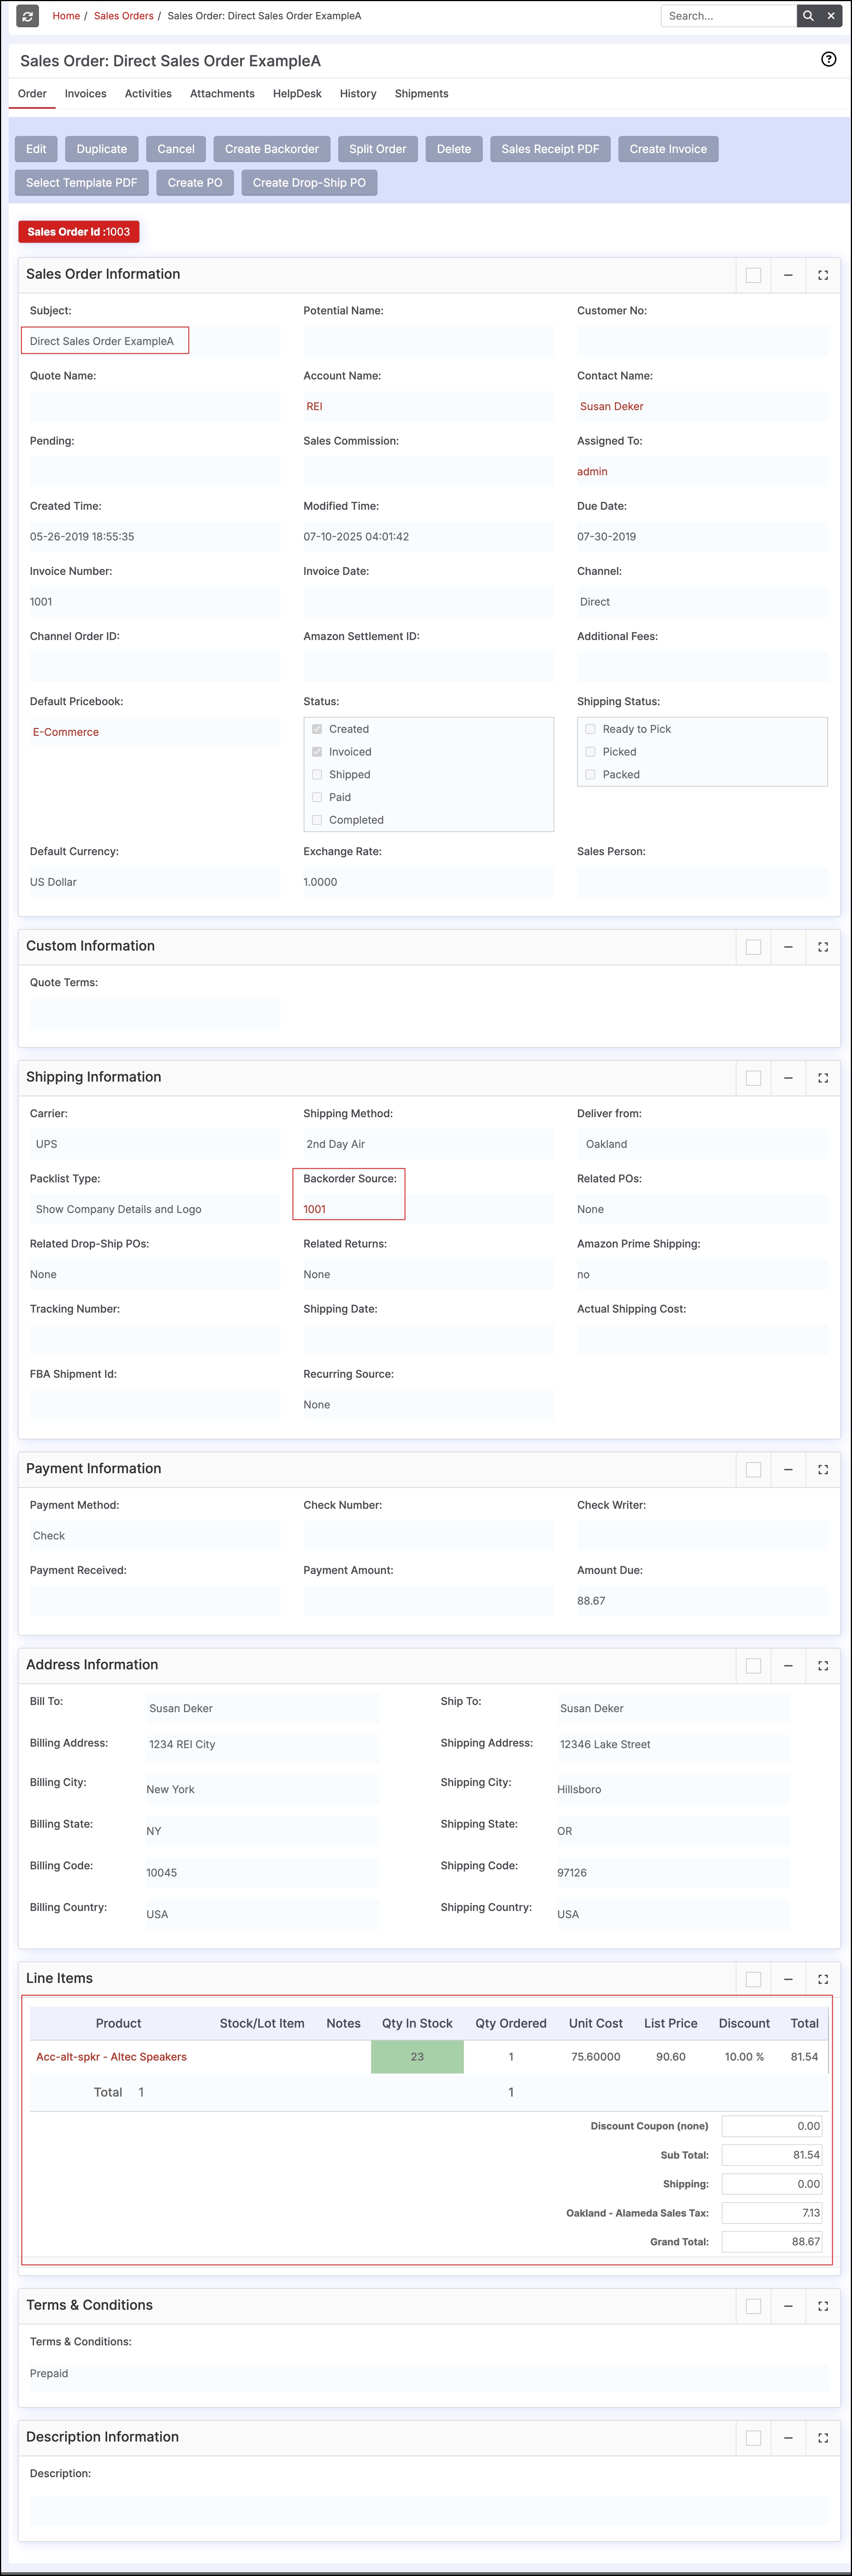Viewport: 852px width, 2576px height.
Task: Toggle the Packed shipping status checkbox
Action: click(590, 774)
